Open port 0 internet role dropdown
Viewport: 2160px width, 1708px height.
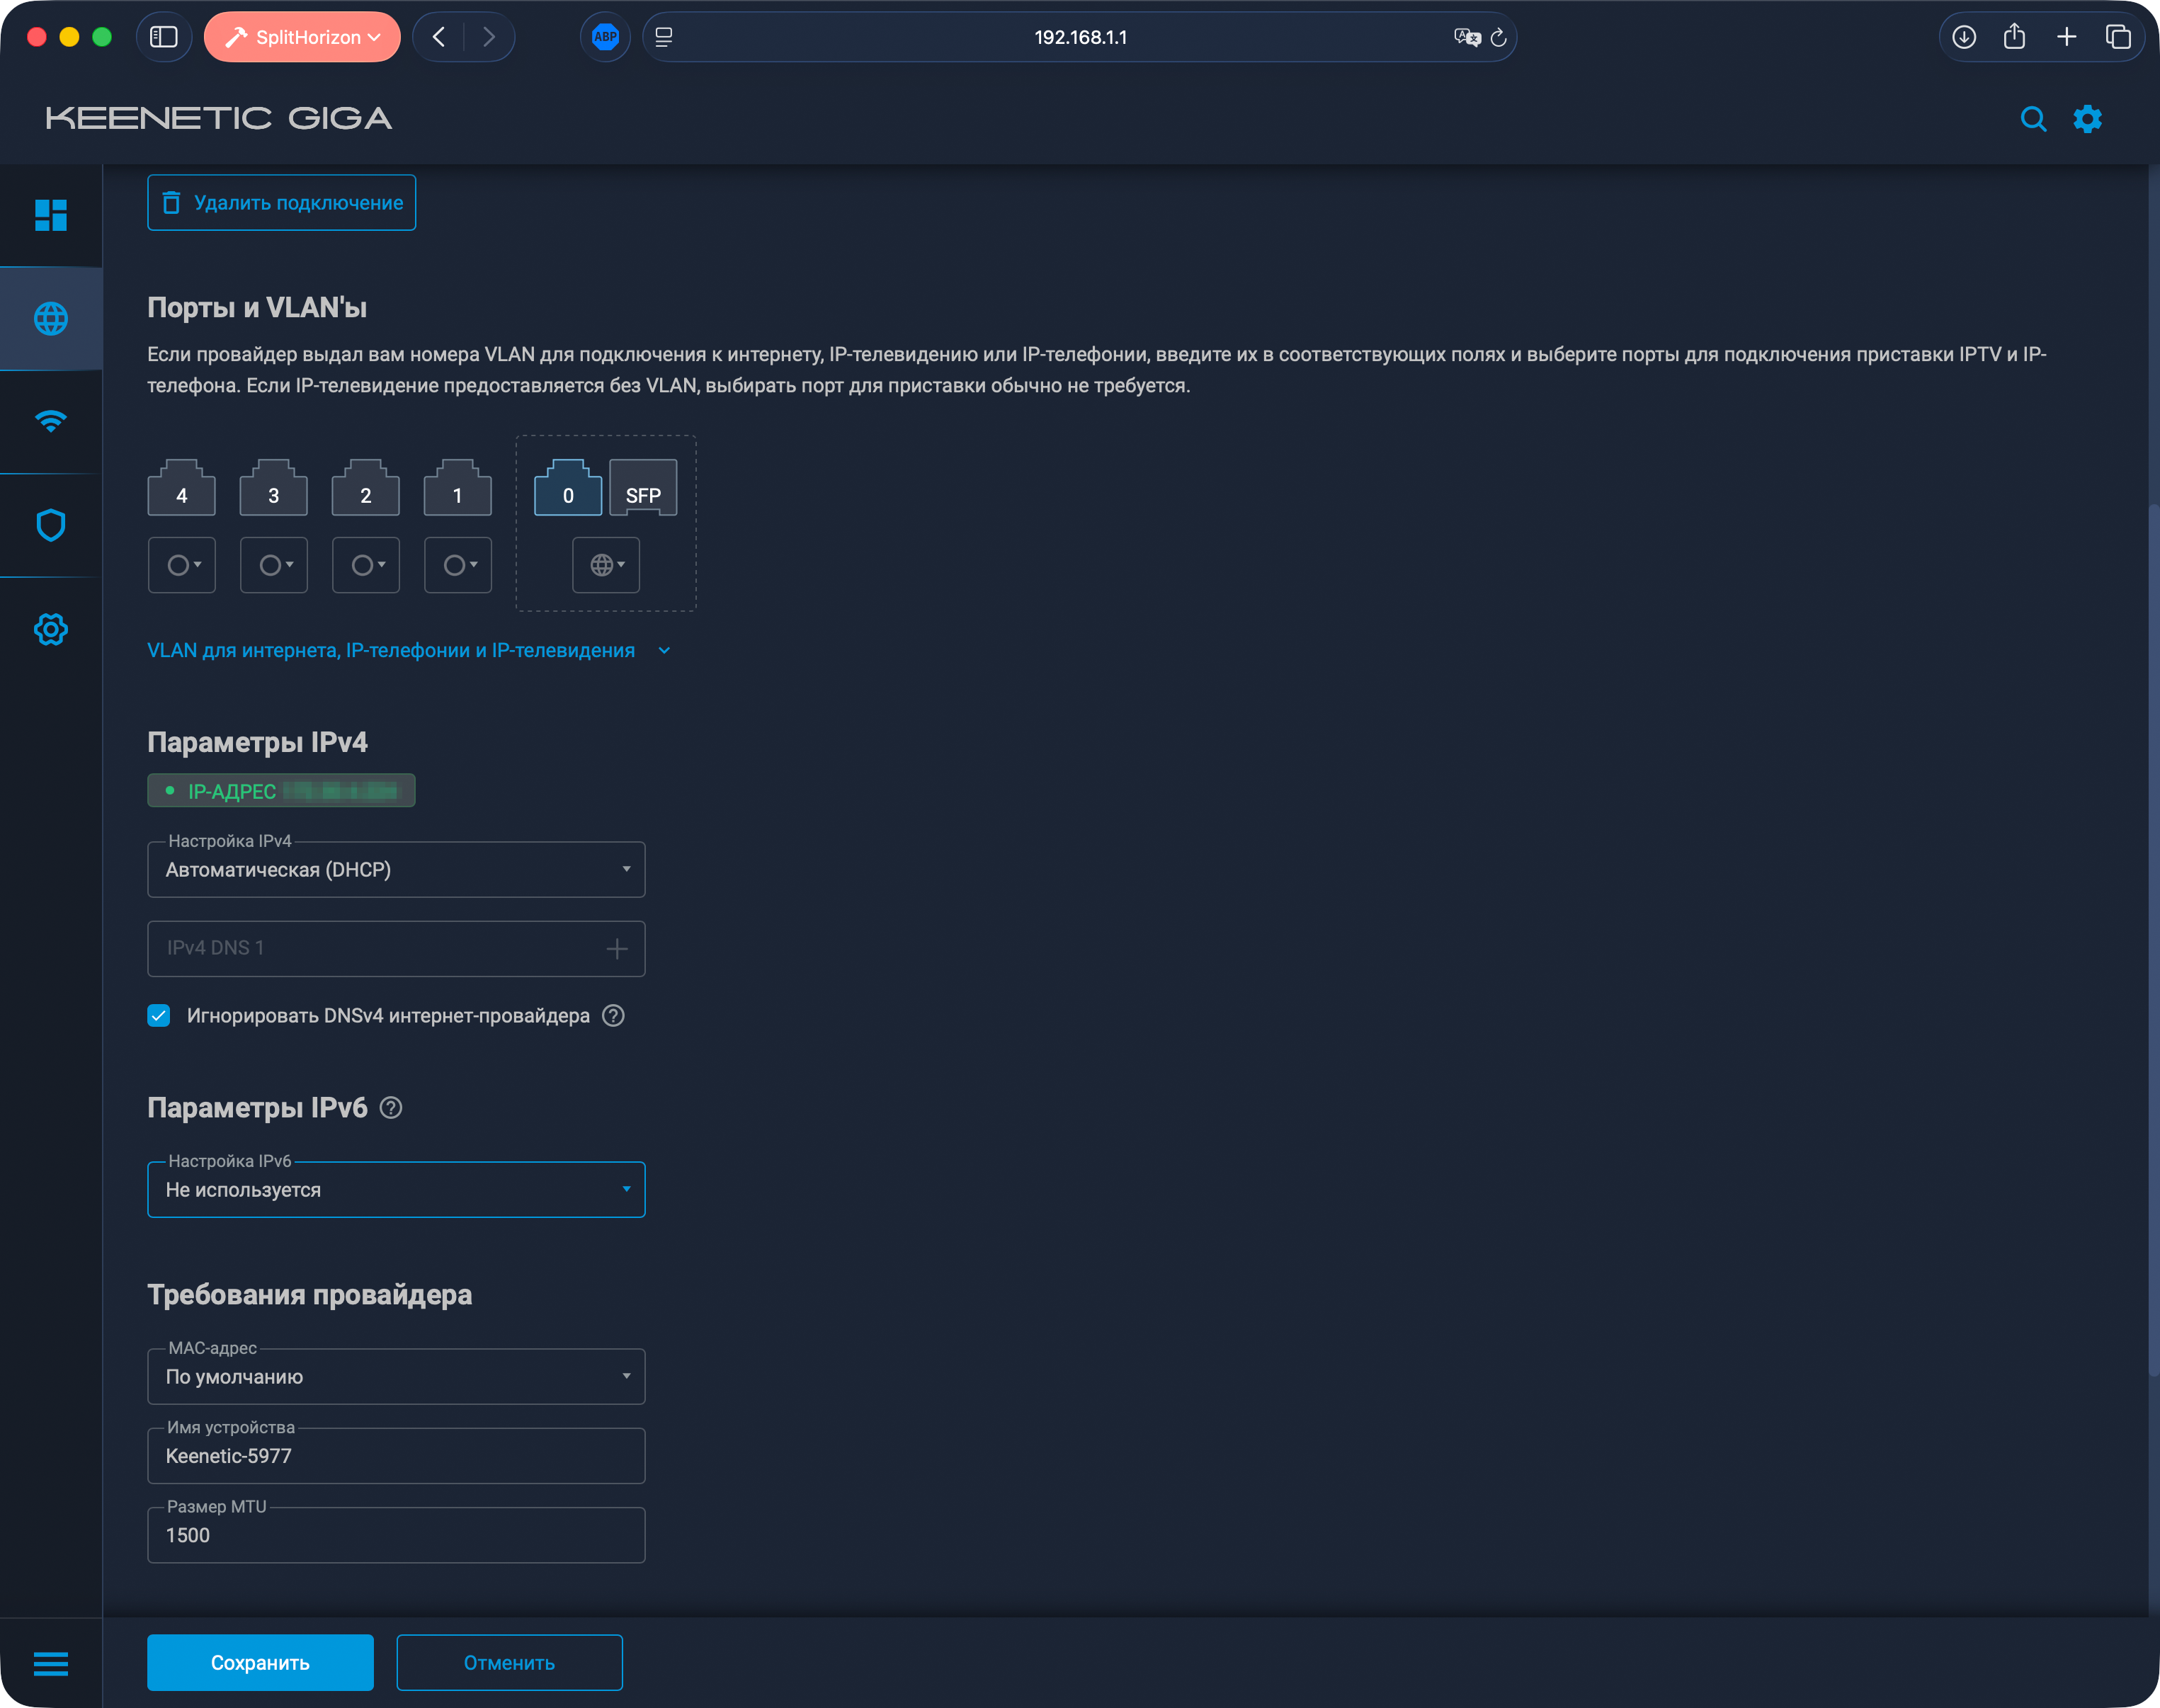point(606,565)
